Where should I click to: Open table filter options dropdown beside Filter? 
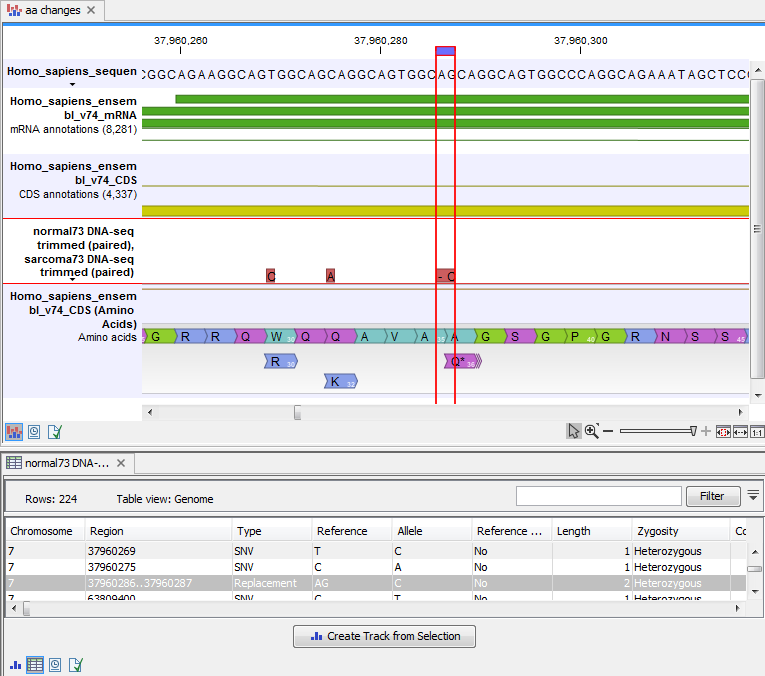[752, 495]
